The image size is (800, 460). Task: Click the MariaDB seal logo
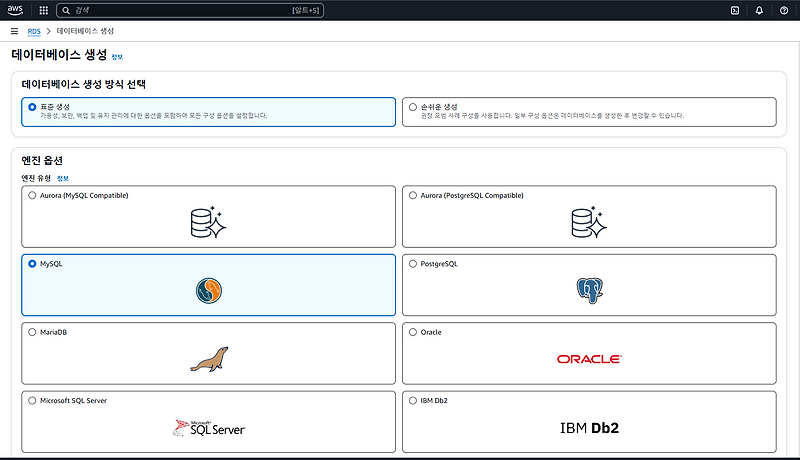coord(209,360)
